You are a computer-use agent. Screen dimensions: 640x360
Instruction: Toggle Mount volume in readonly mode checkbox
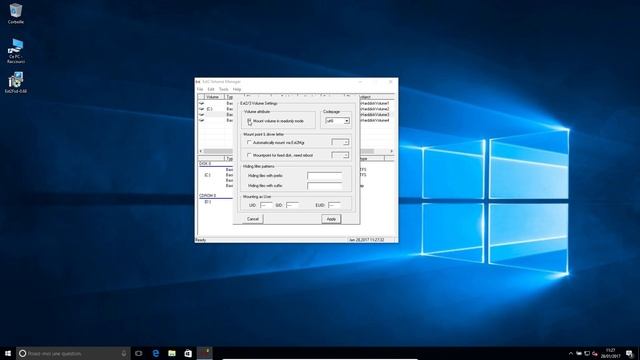tap(249, 121)
